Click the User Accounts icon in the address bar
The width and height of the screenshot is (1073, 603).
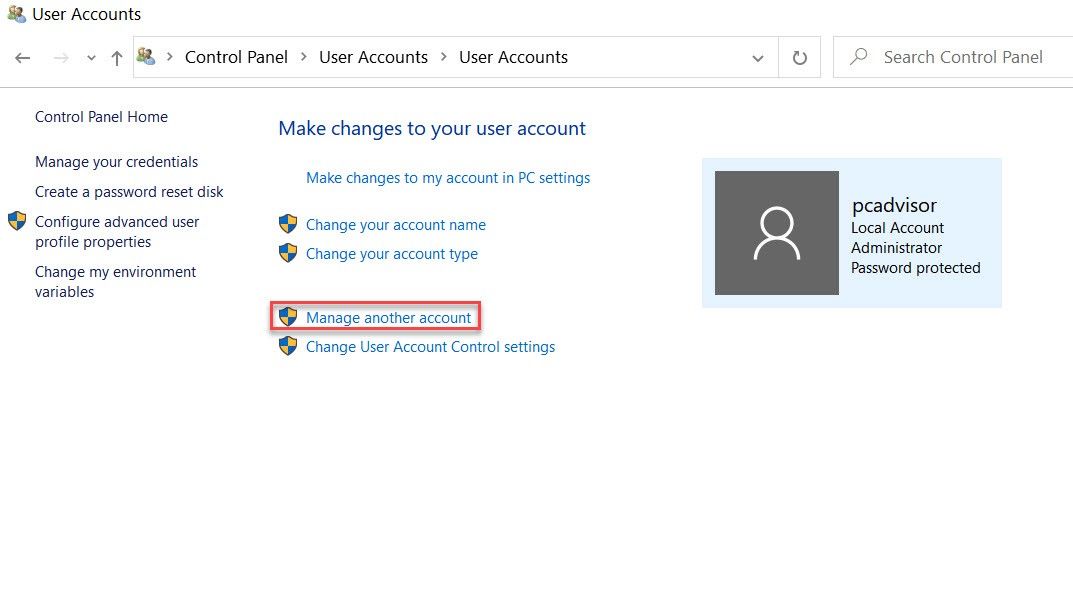[146, 57]
